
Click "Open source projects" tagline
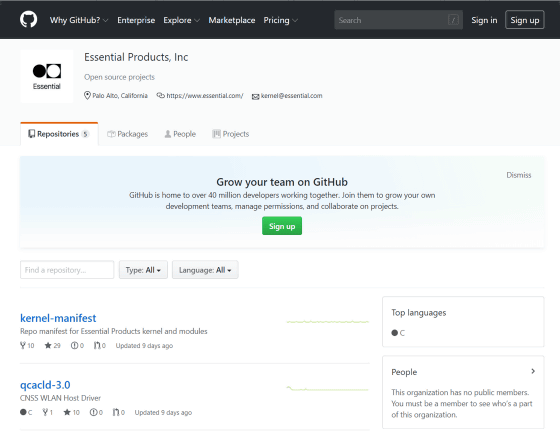(x=119, y=77)
